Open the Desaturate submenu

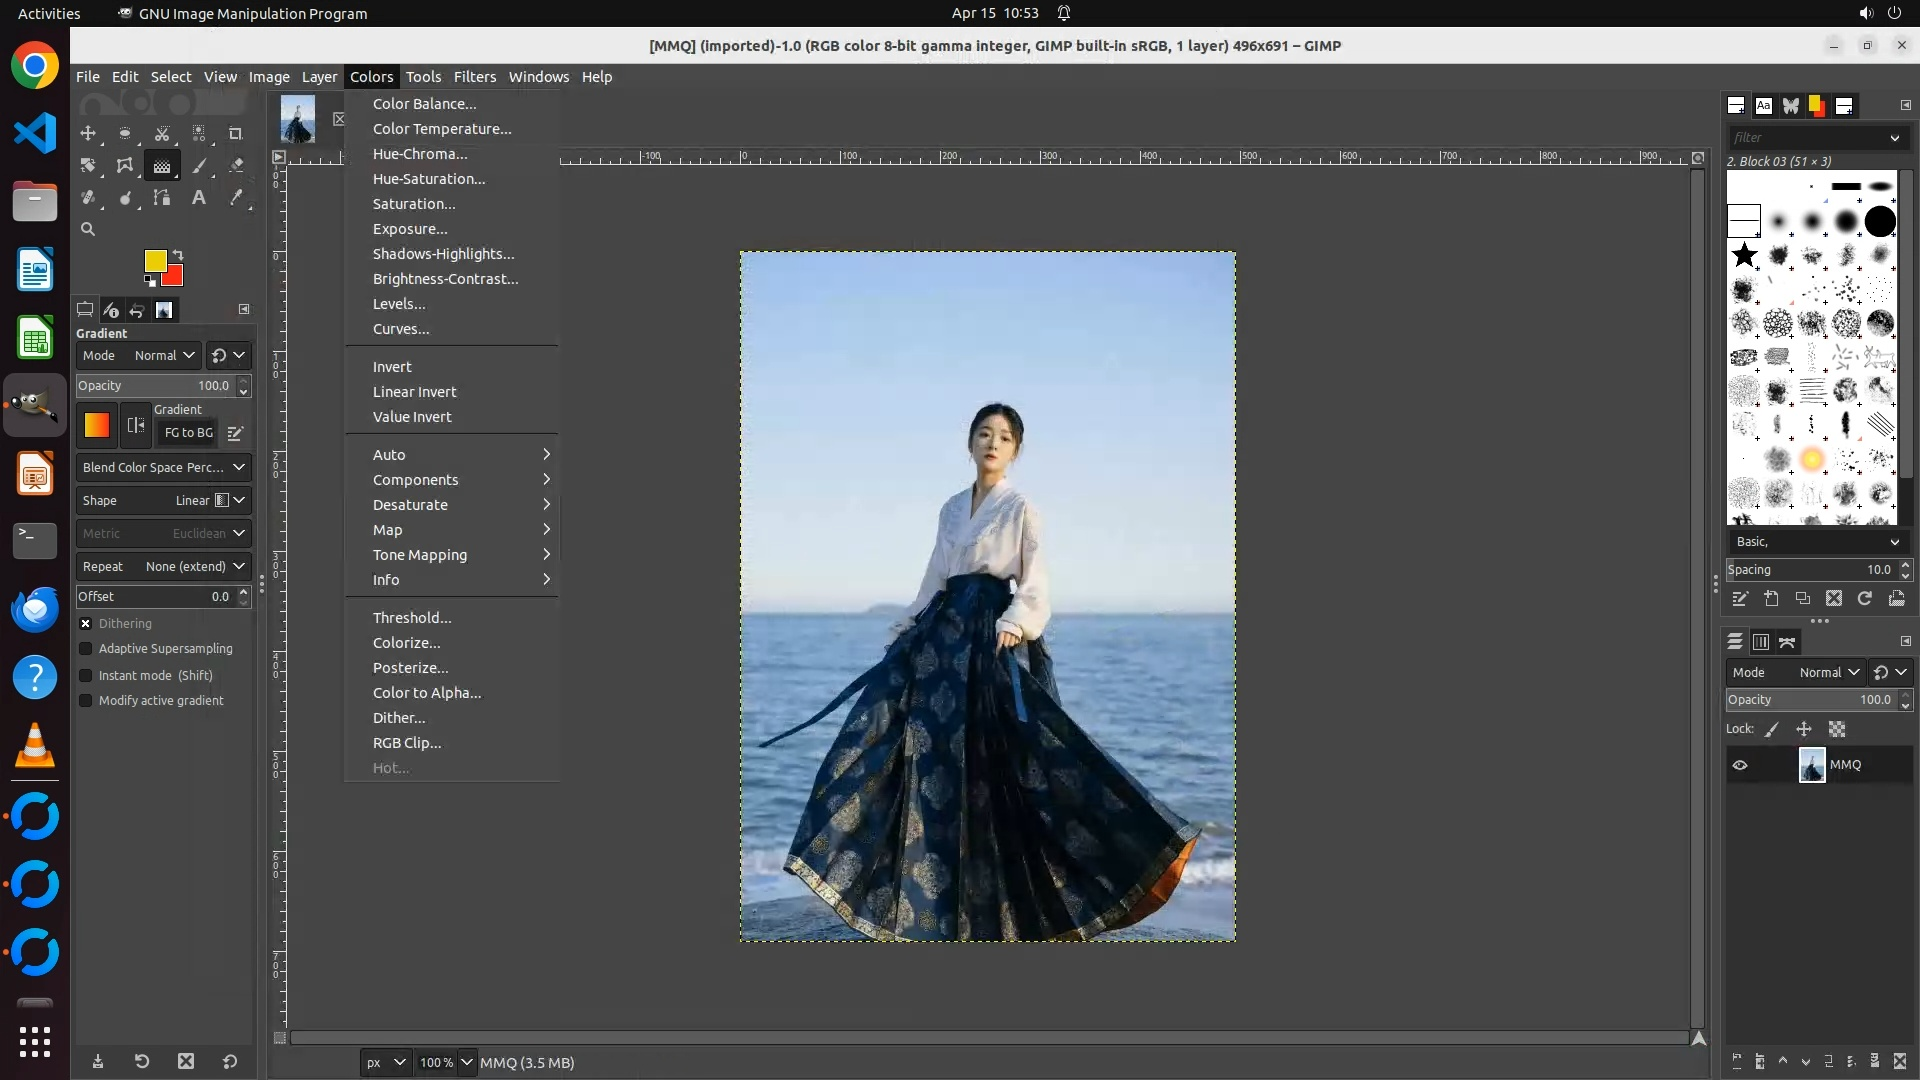click(x=410, y=505)
